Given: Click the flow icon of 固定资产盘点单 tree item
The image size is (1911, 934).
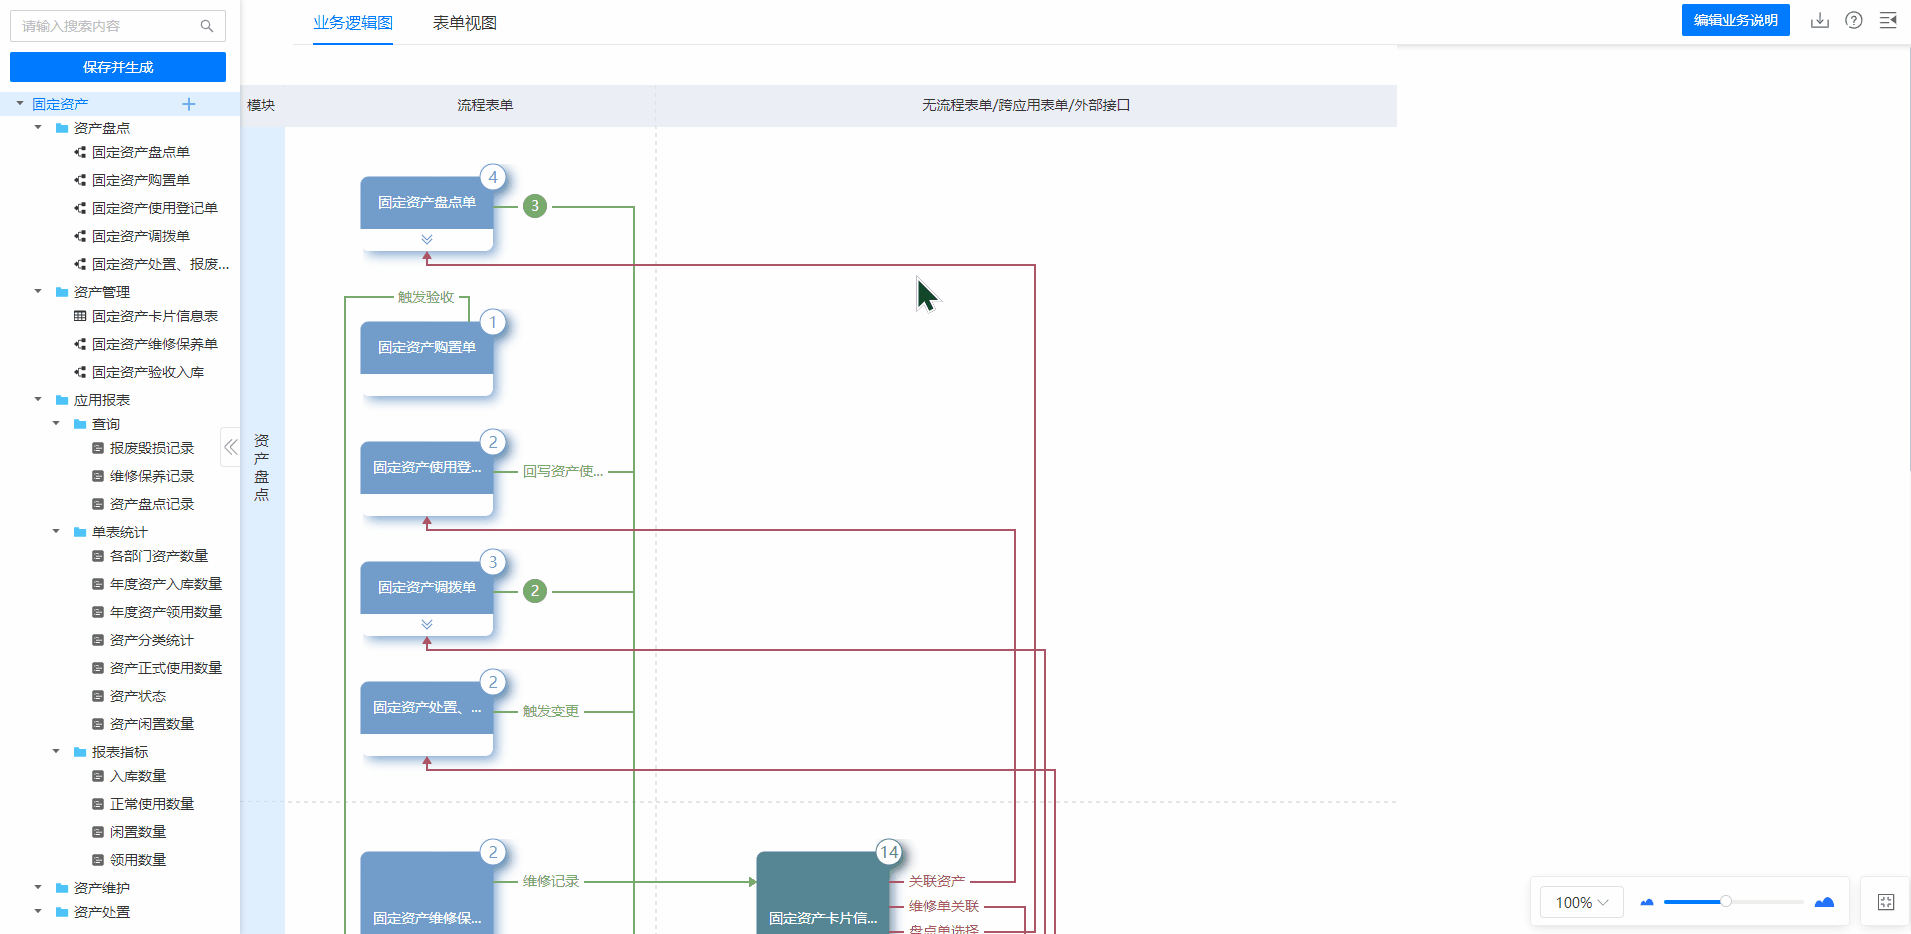Looking at the screenshot, I should pyautogui.click(x=80, y=152).
